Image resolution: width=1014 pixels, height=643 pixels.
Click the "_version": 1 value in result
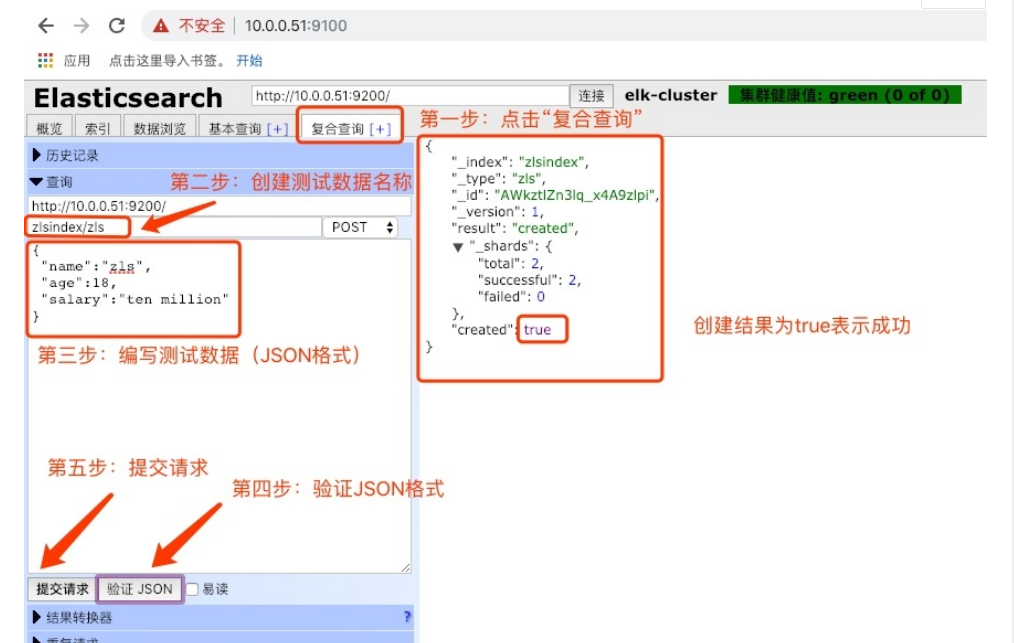[535, 212]
